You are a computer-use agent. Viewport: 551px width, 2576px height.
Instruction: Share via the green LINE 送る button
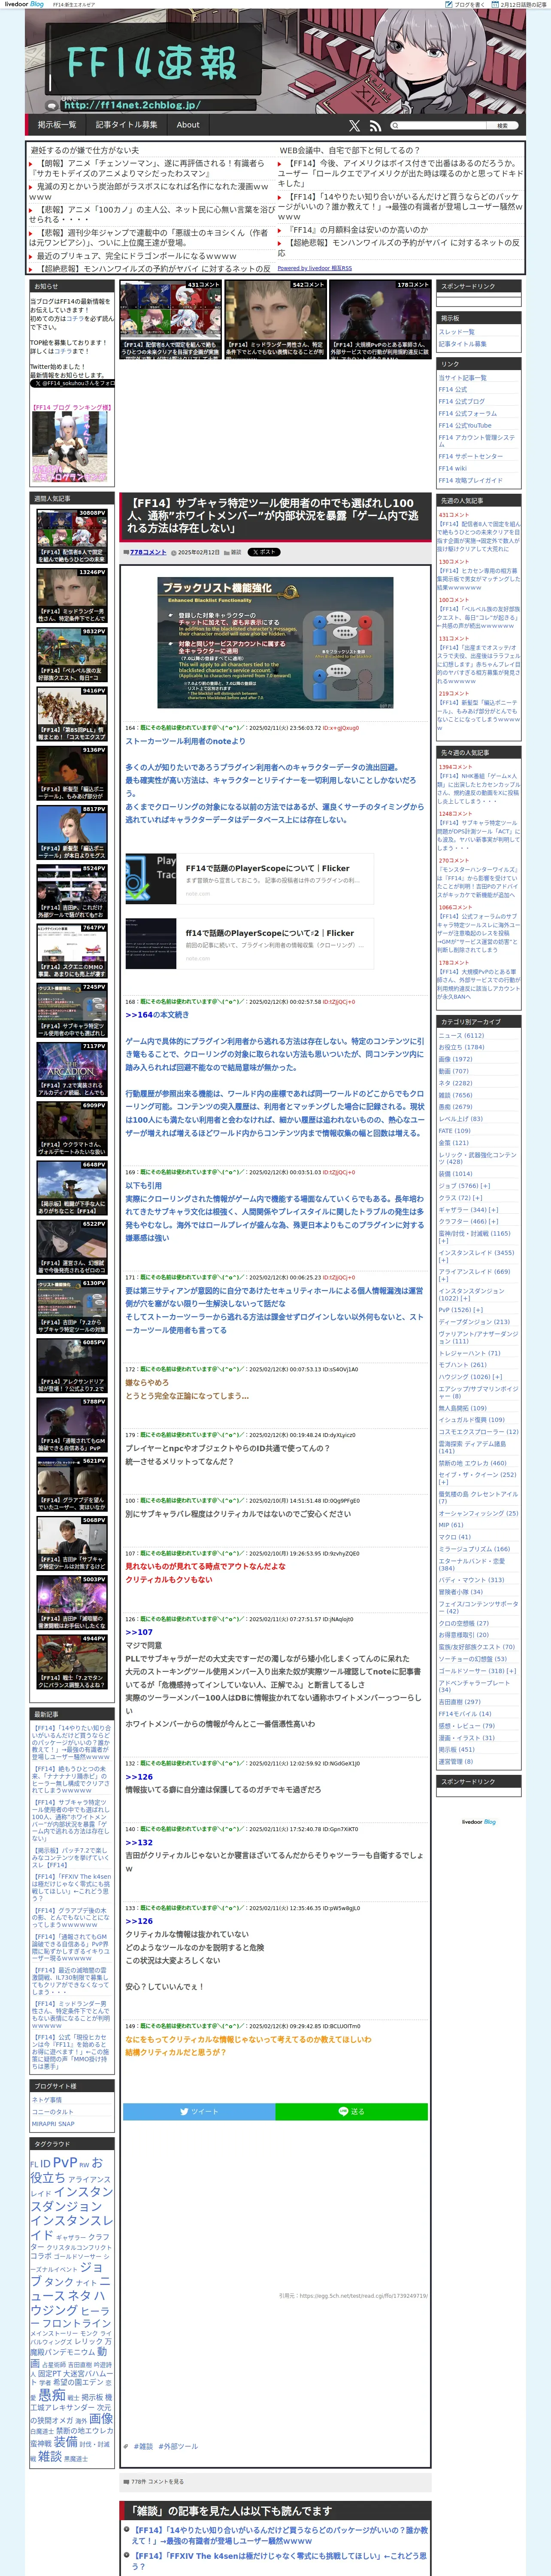352,2112
